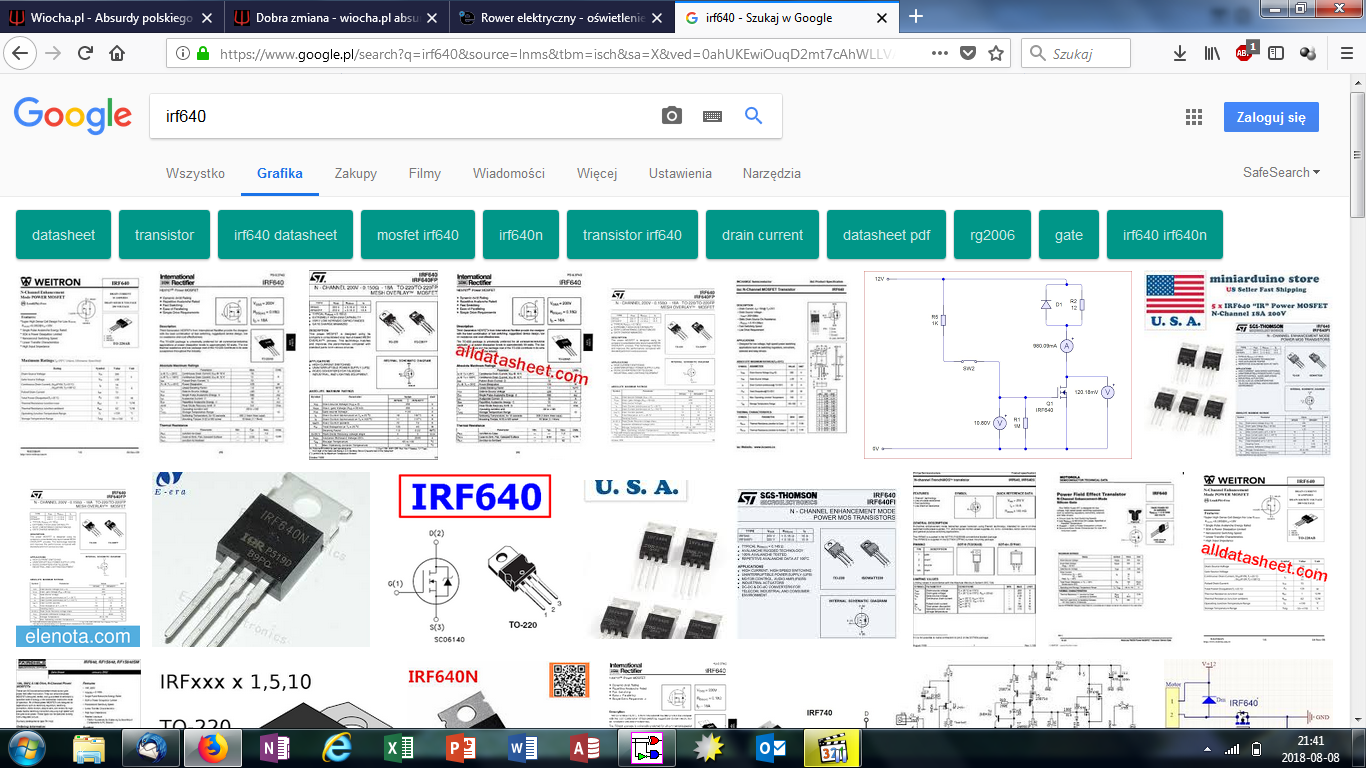The image size is (1366, 768).
Task: Reload the current page
Action: 86,54
